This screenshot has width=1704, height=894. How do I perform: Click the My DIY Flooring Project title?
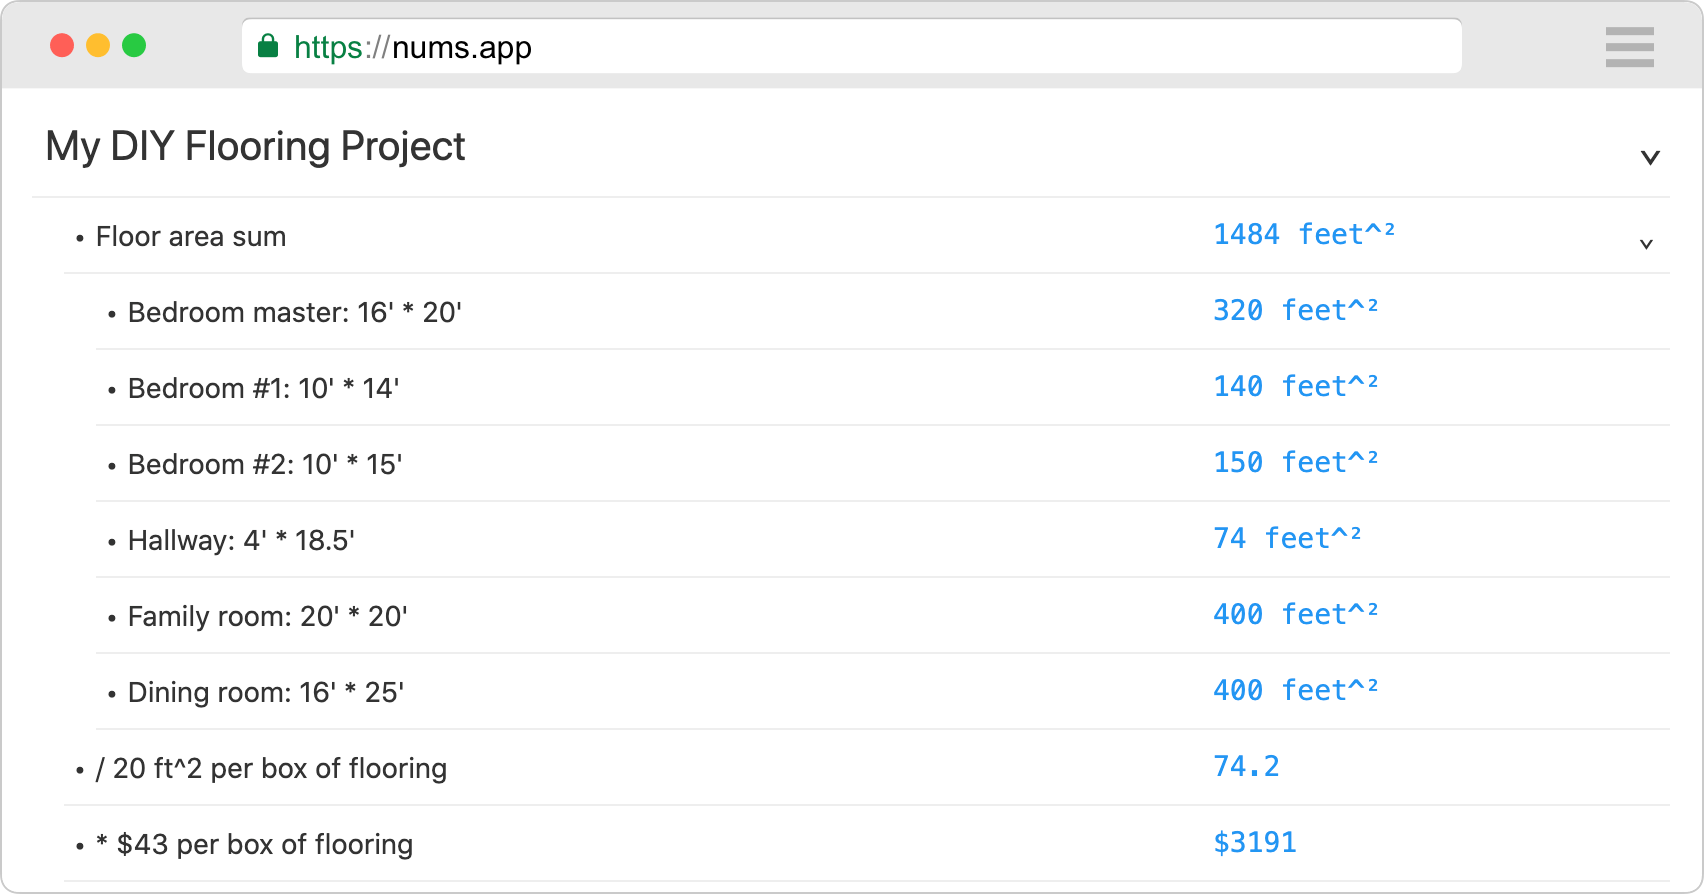(x=255, y=146)
